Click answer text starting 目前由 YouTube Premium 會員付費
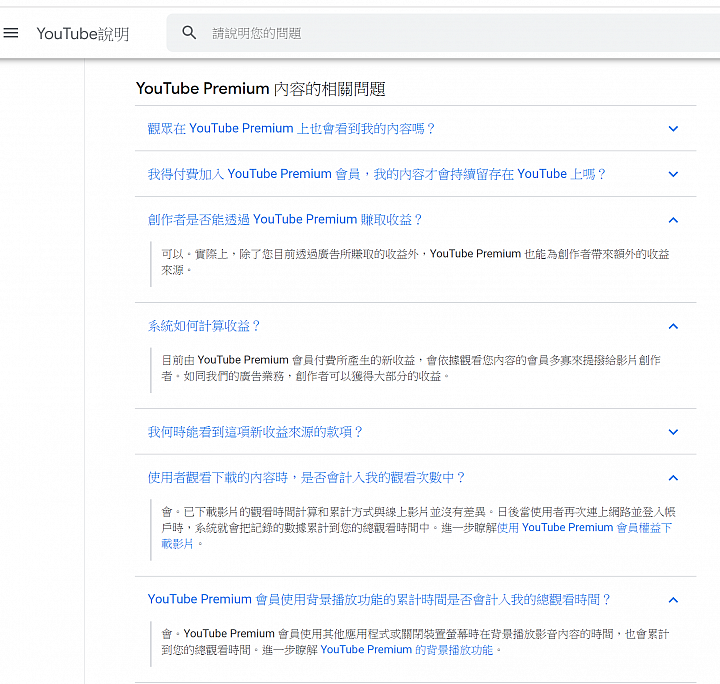 (x=411, y=368)
